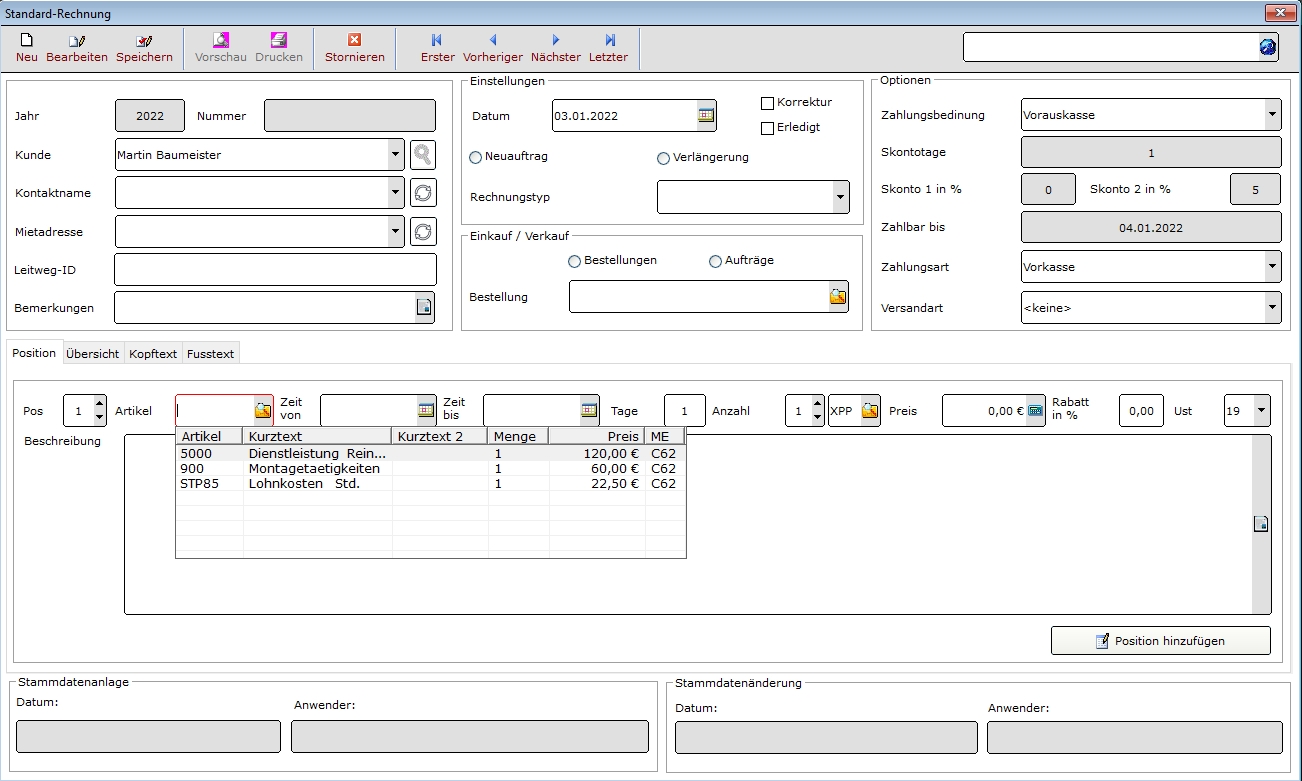This screenshot has height=781, width=1302.
Task: Choose the Aufträge radio option
Action: (x=715, y=261)
